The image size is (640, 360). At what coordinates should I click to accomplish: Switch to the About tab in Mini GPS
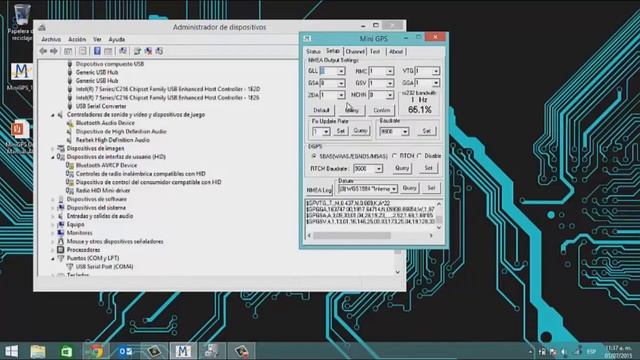coord(395,52)
